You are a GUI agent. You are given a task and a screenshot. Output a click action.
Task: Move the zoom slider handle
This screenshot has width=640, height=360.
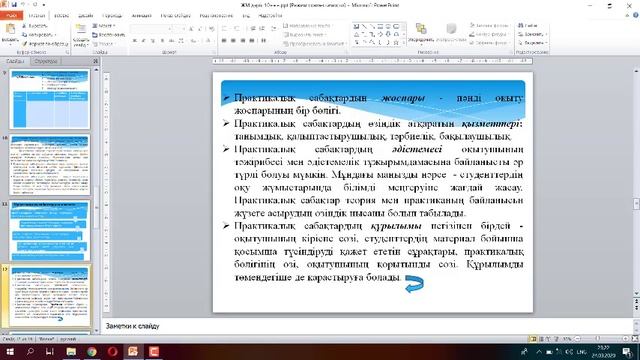[x=597, y=339]
